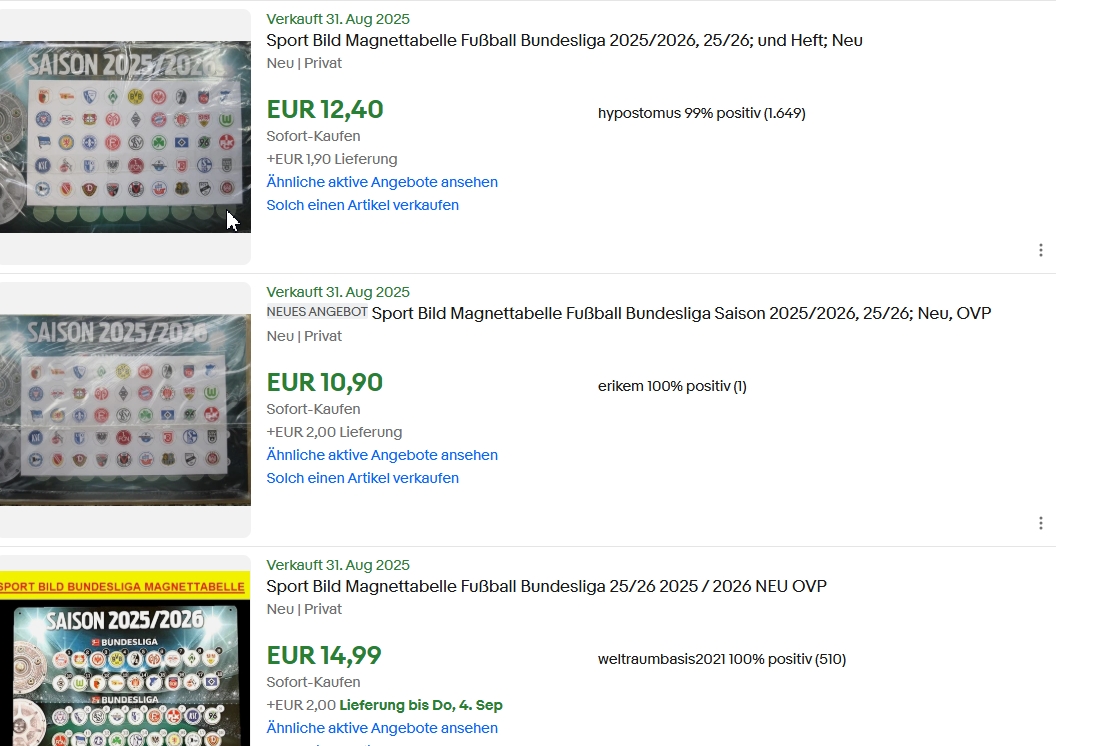Open listing title ending "und Heft; Neu"
Image resolution: width=1095 pixels, height=746 pixels.
(564, 41)
